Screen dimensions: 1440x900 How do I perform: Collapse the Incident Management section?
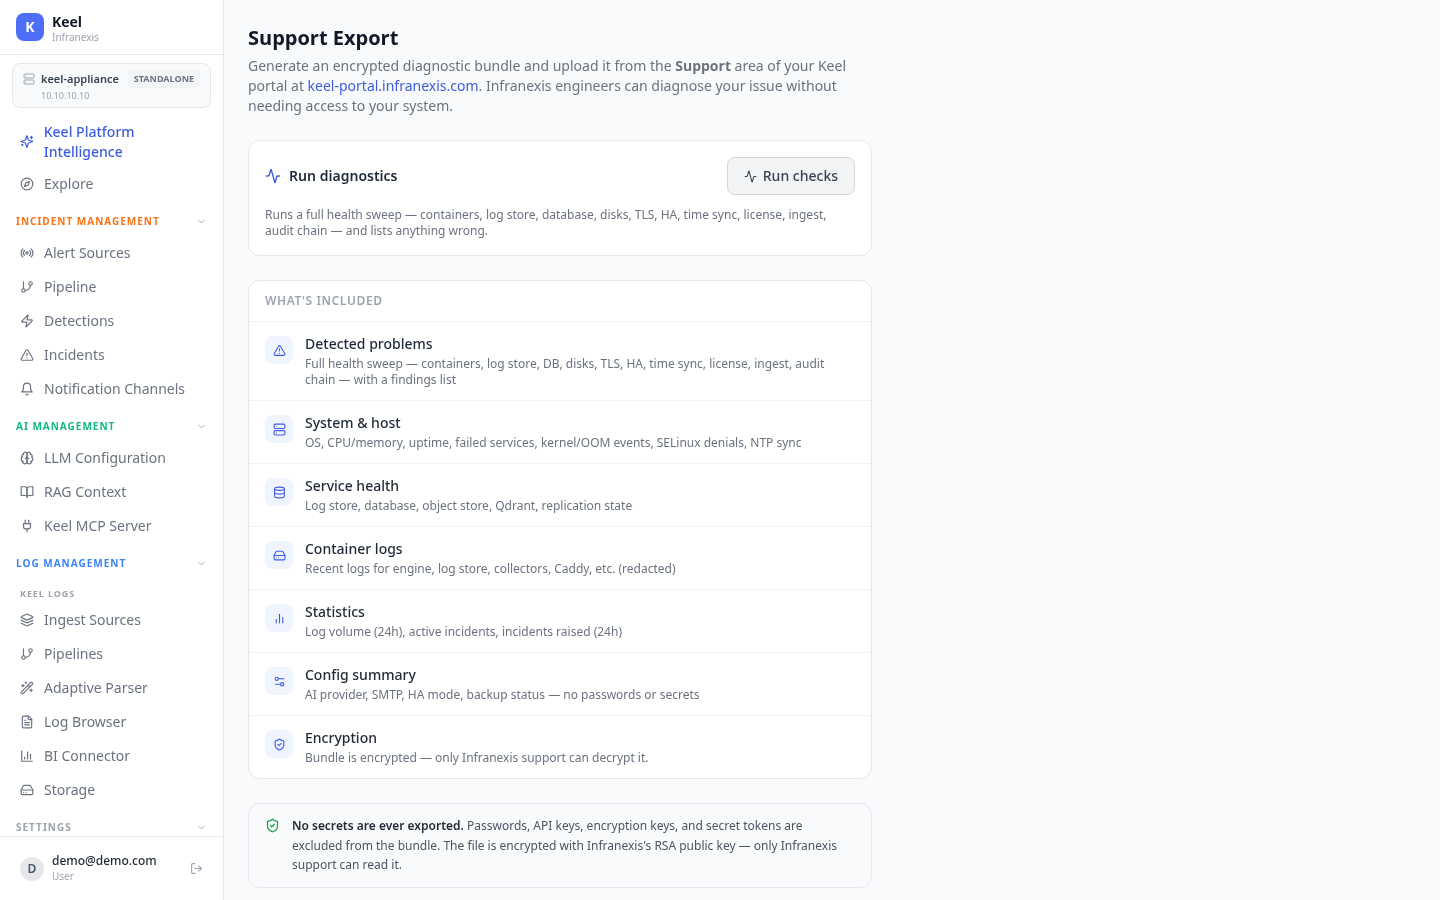(x=202, y=221)
